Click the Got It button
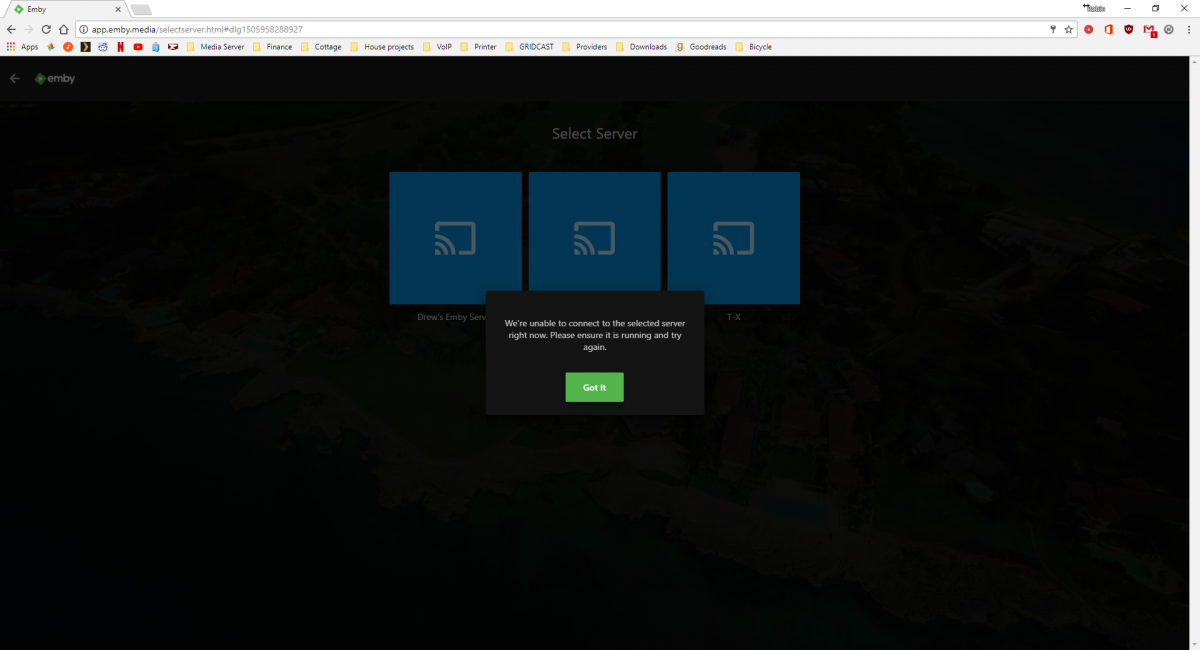Screen dimensions: 1200x650 594,387
